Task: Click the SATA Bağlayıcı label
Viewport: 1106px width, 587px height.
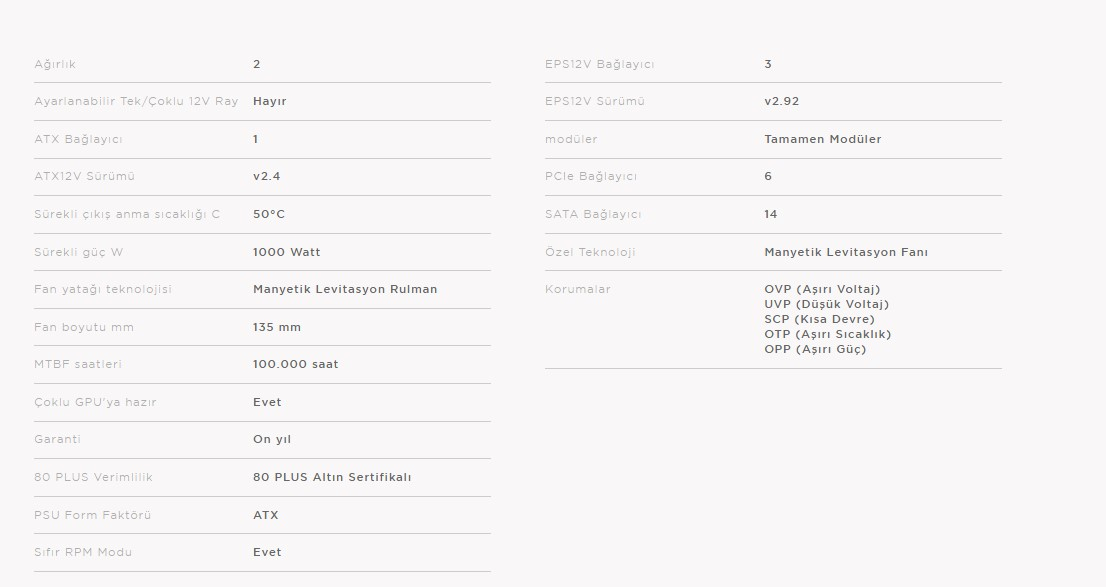Action: tap(593, 214)
